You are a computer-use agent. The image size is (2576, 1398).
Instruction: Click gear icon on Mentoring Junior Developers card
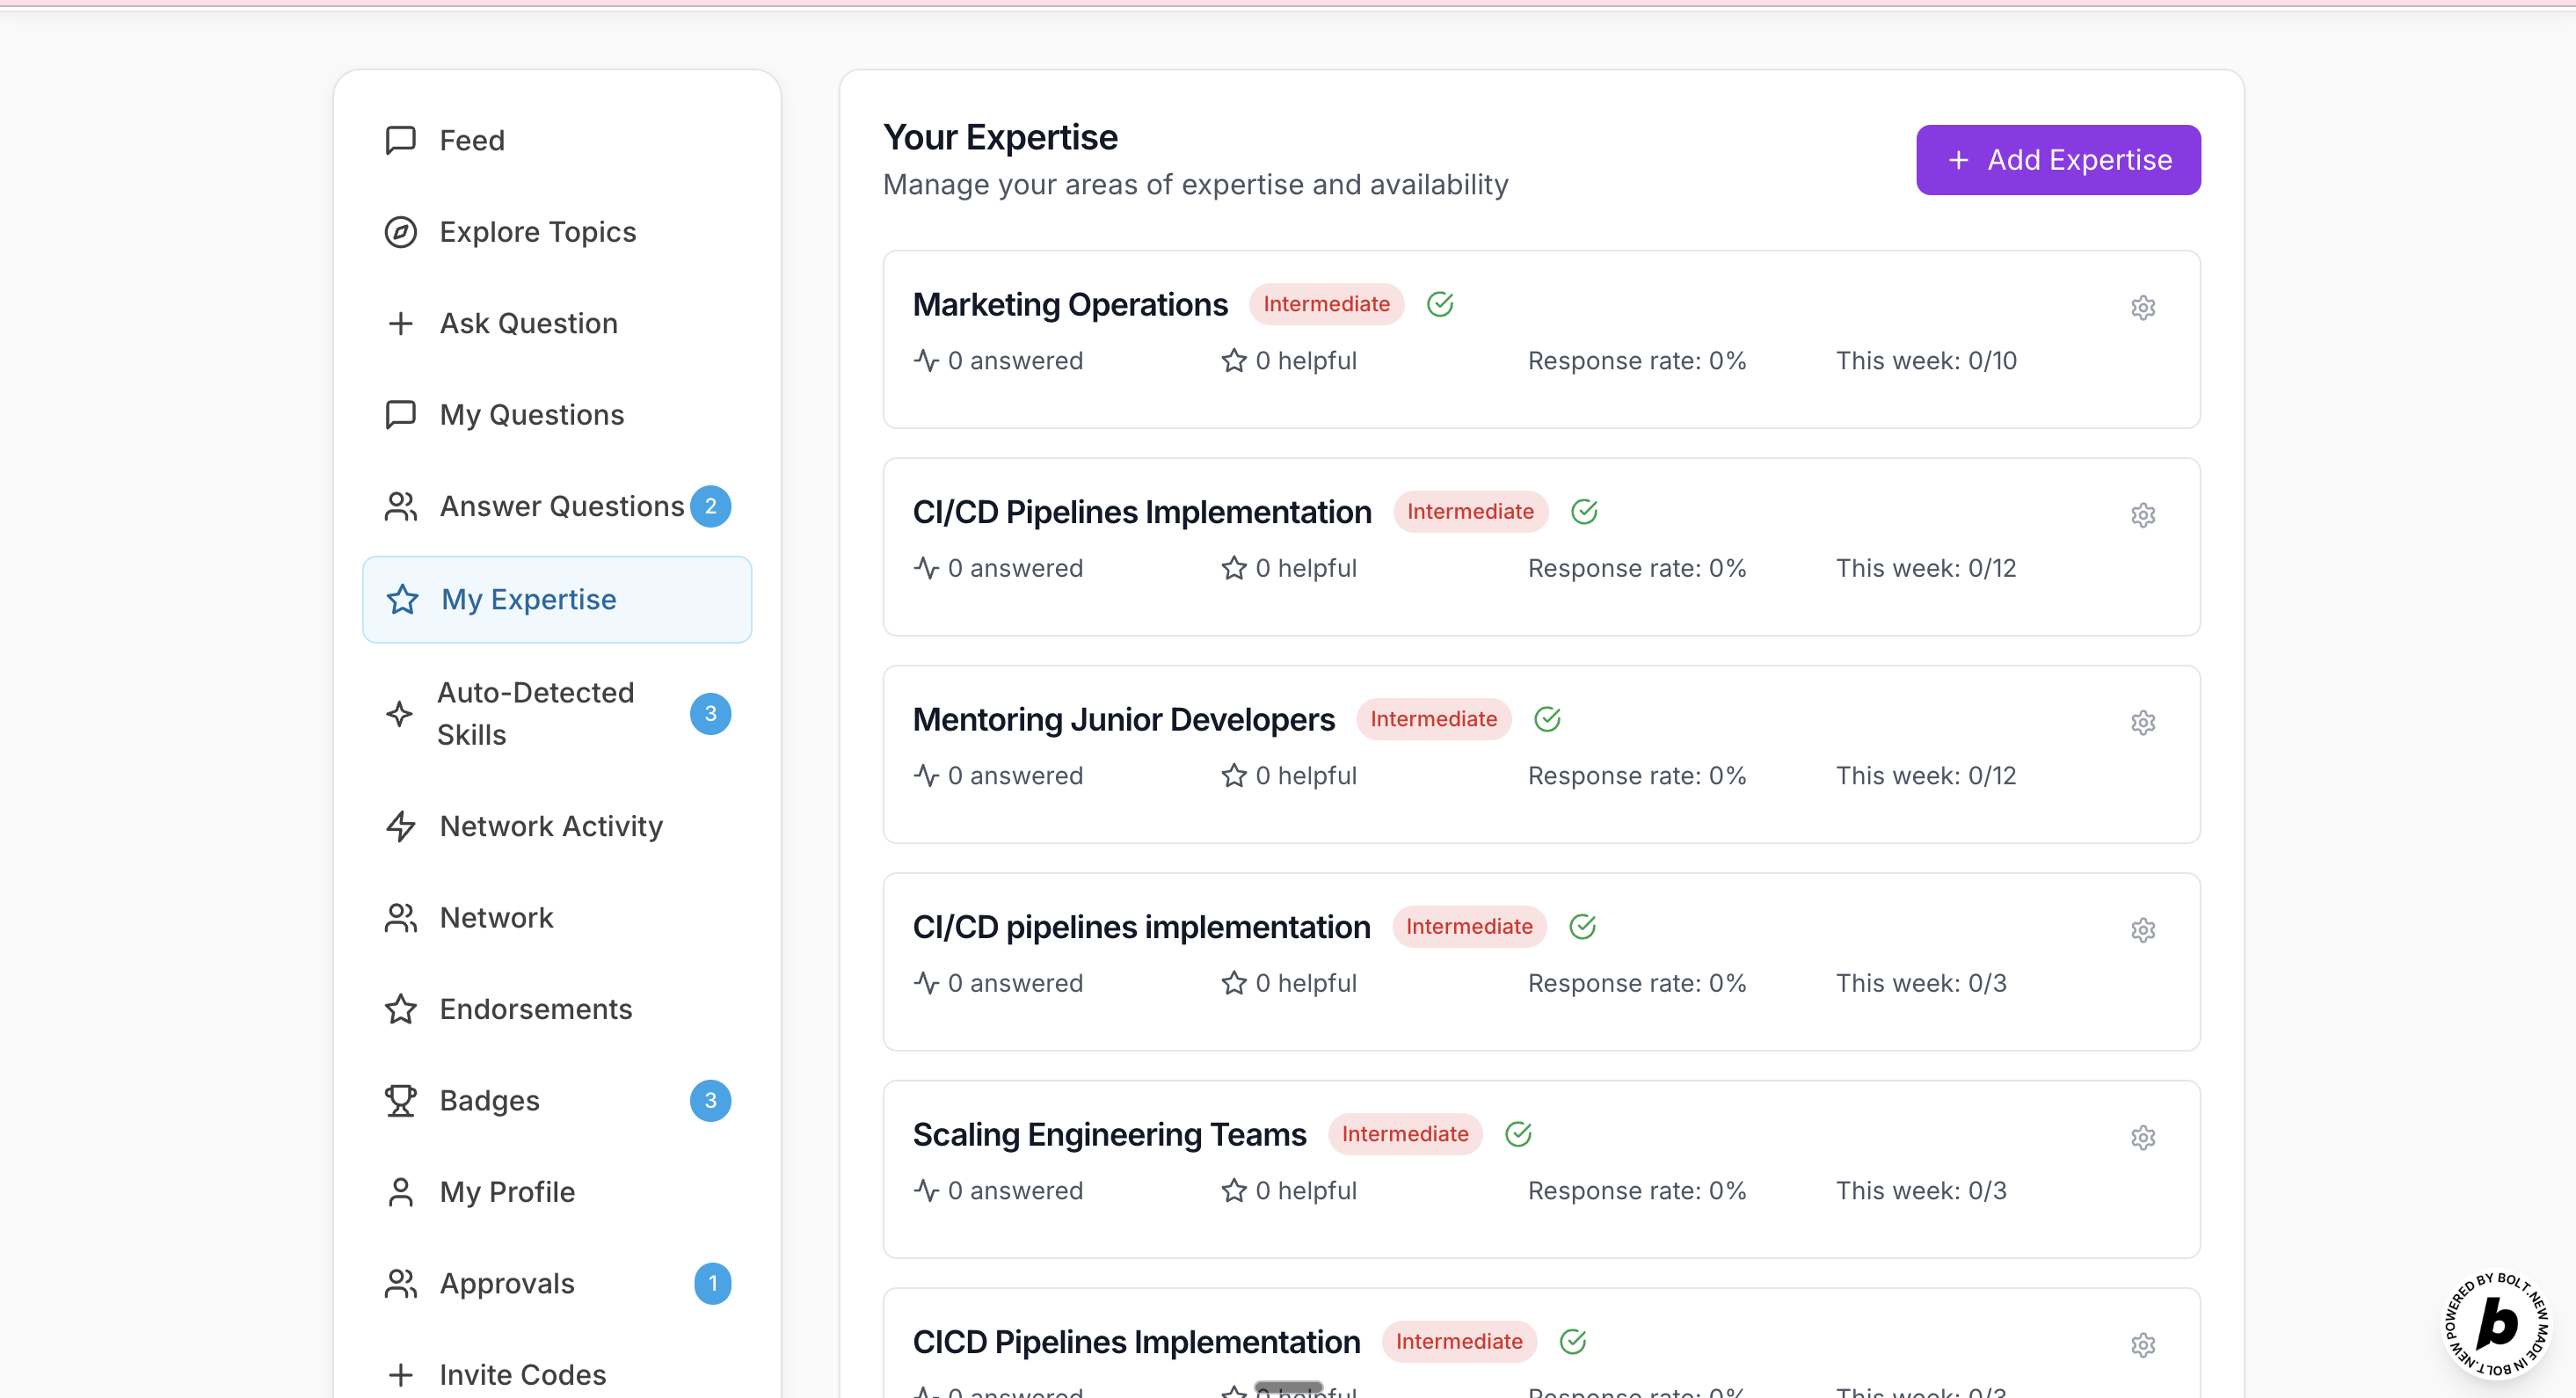coord(2142,723)
